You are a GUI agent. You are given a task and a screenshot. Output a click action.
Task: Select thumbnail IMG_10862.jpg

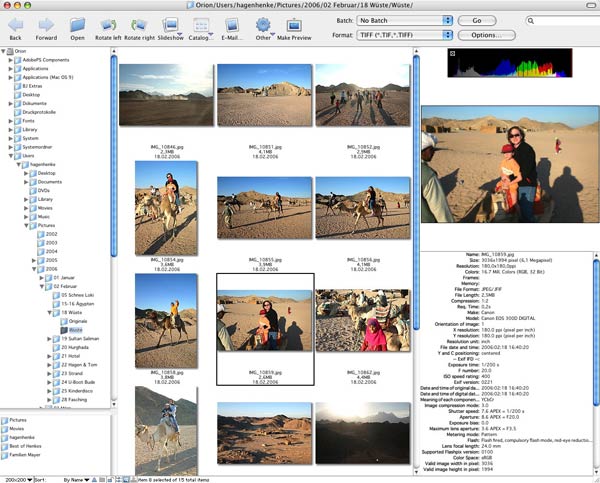pyautogui.click(x=363, y=321)
